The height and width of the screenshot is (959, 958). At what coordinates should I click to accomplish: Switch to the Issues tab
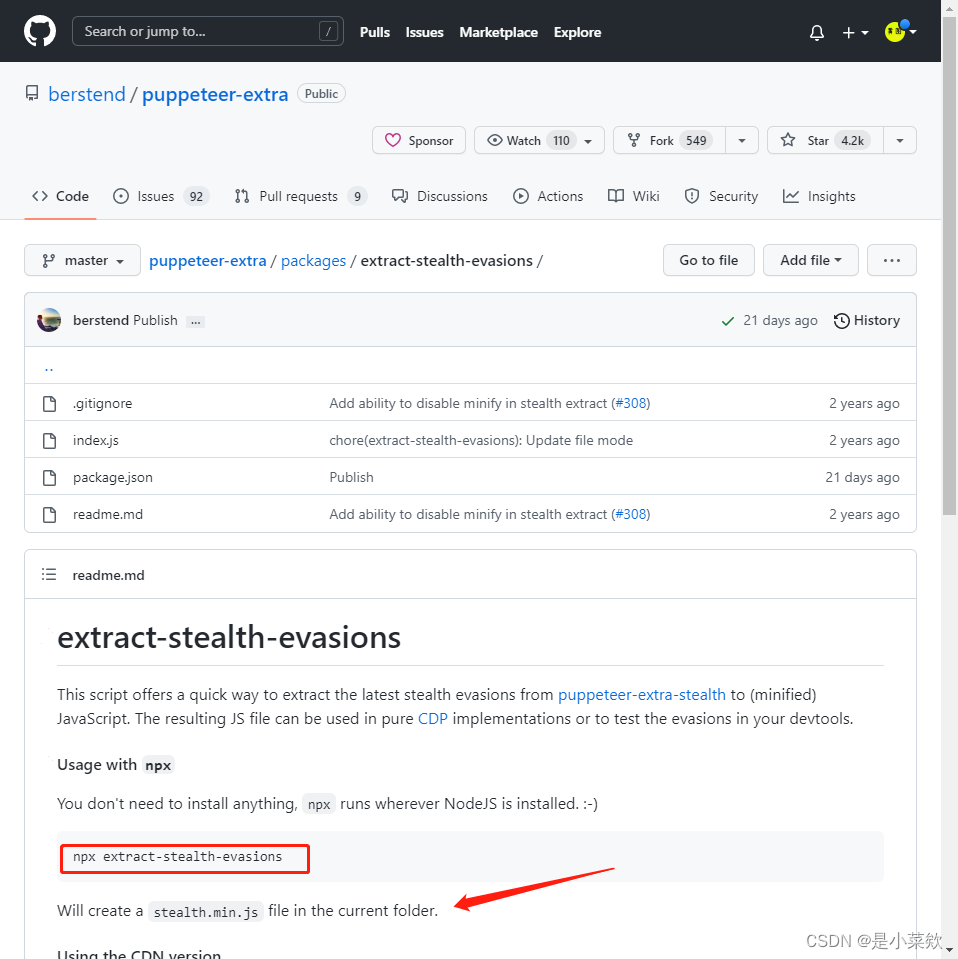(x=161, y=196)
